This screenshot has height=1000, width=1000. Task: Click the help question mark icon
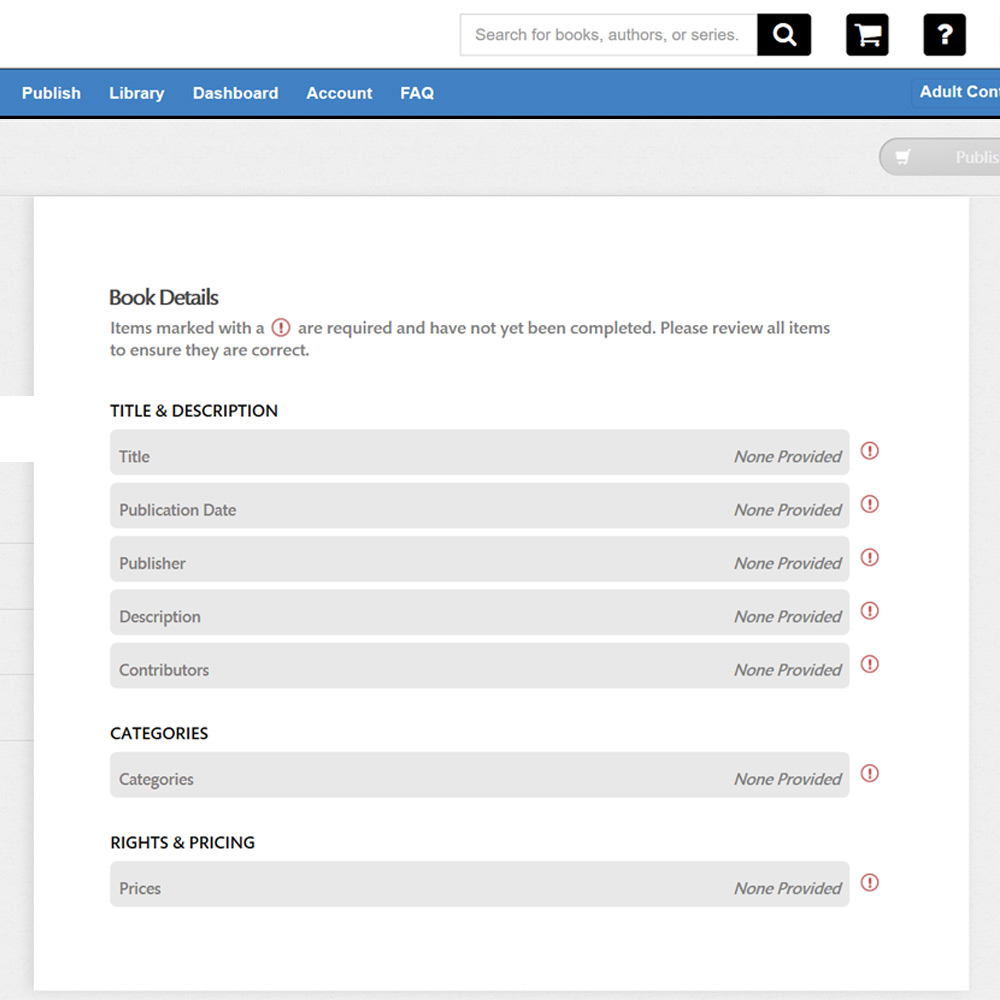pos(944,35)
